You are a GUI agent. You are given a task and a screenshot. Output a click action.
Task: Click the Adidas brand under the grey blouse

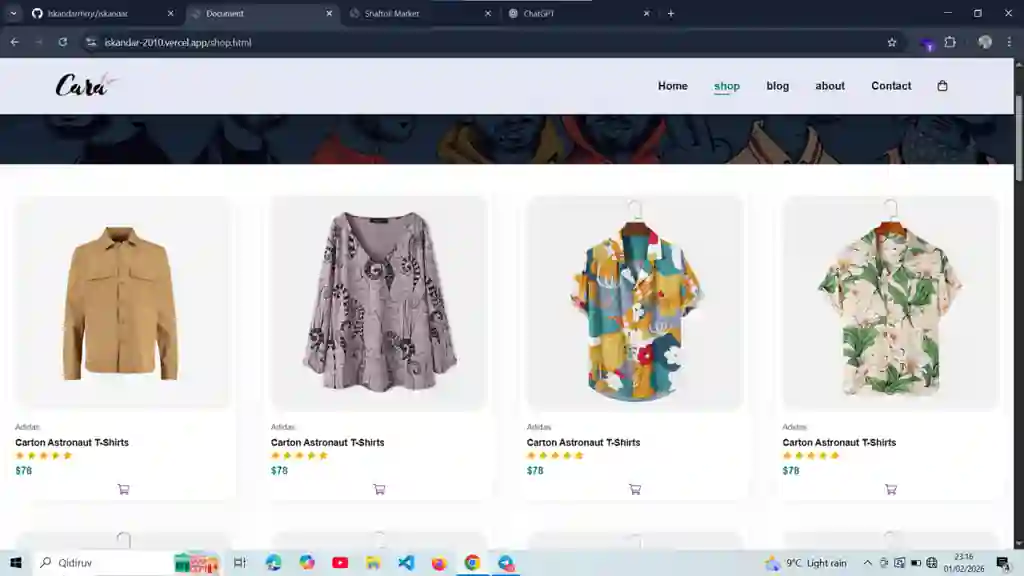283,426
